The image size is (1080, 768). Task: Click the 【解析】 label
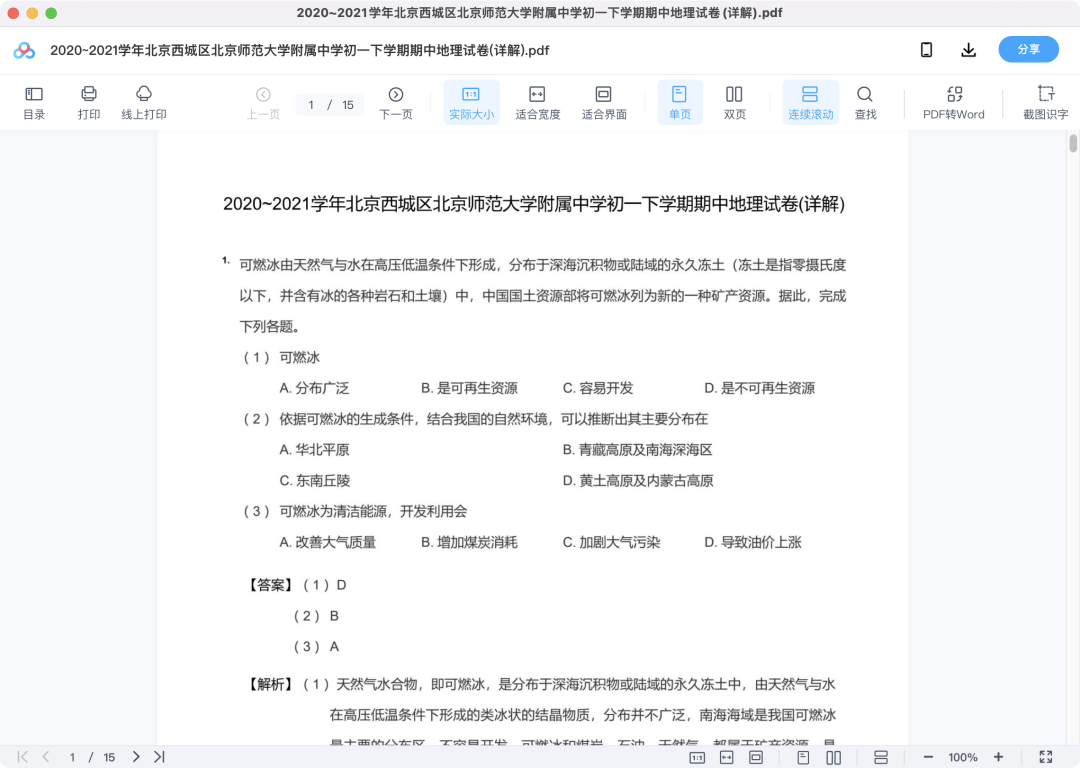coord(271,684)
